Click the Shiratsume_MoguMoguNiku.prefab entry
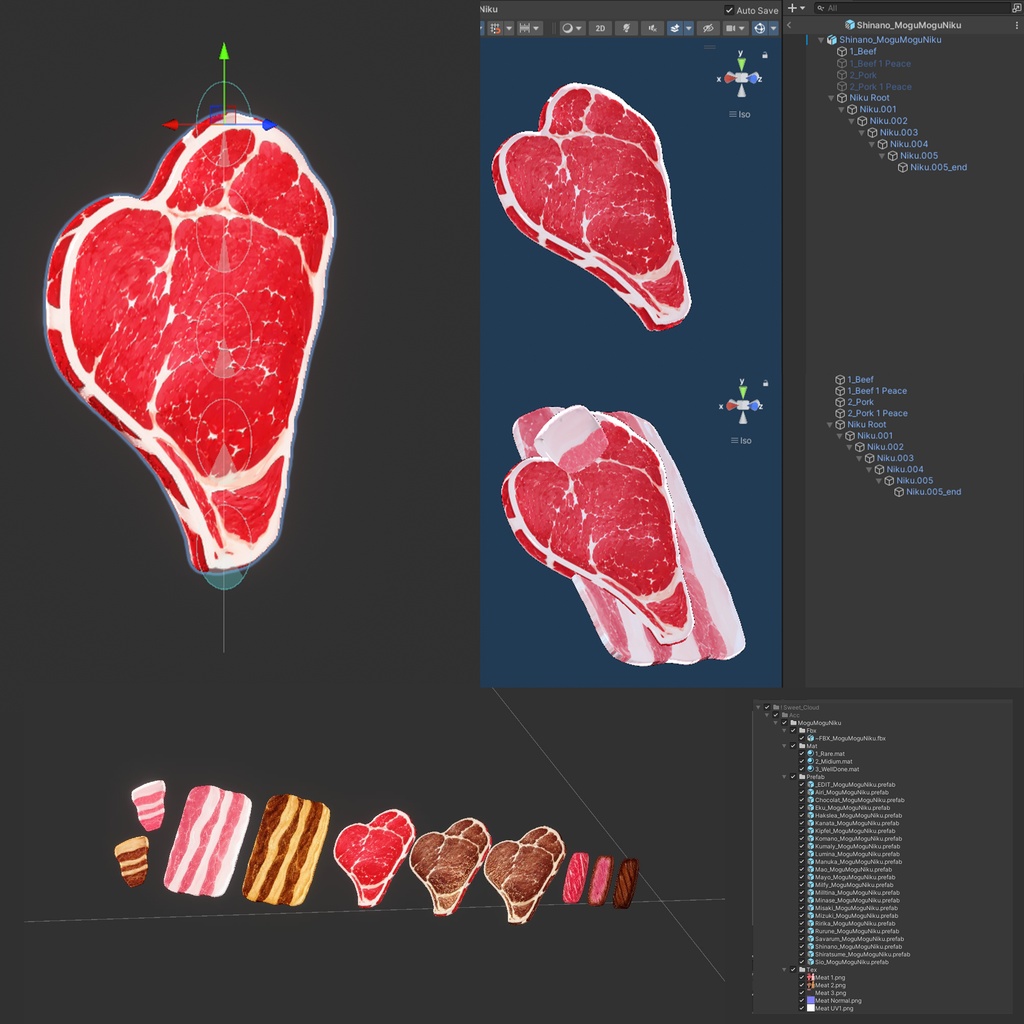This screenshot has width=1024, height=1024. 862,954
